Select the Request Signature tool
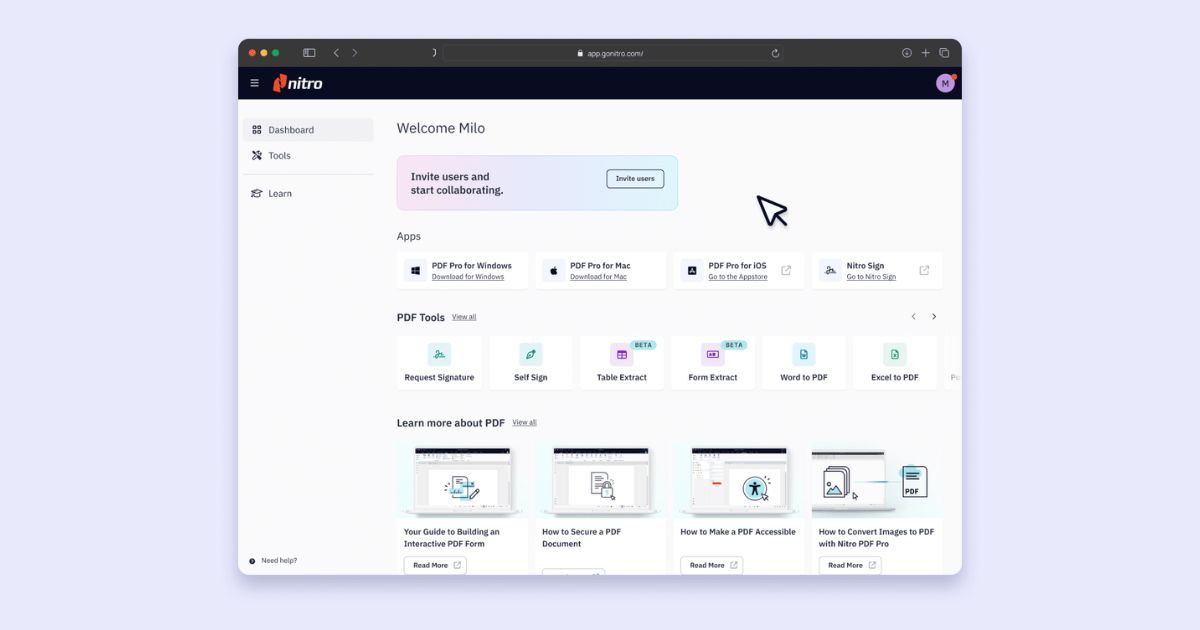The image size is (1200, 630). (x=439, y=362)
